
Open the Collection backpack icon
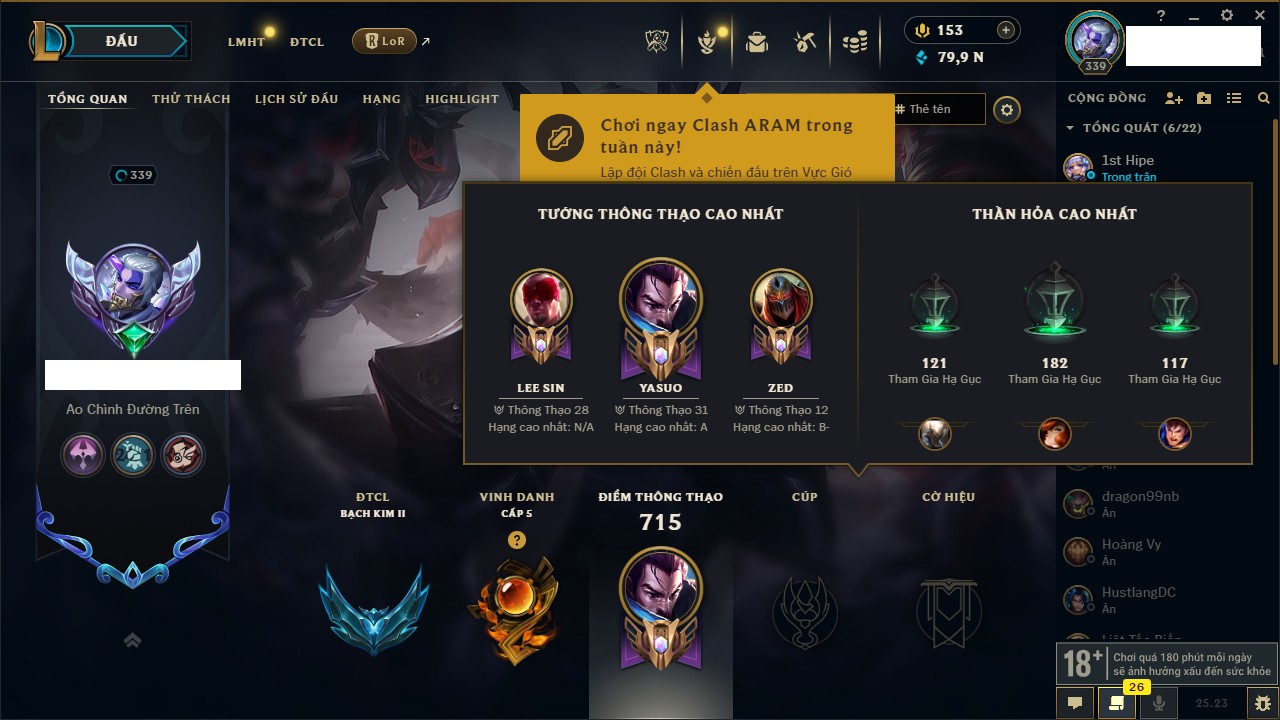tap(757, 42)
